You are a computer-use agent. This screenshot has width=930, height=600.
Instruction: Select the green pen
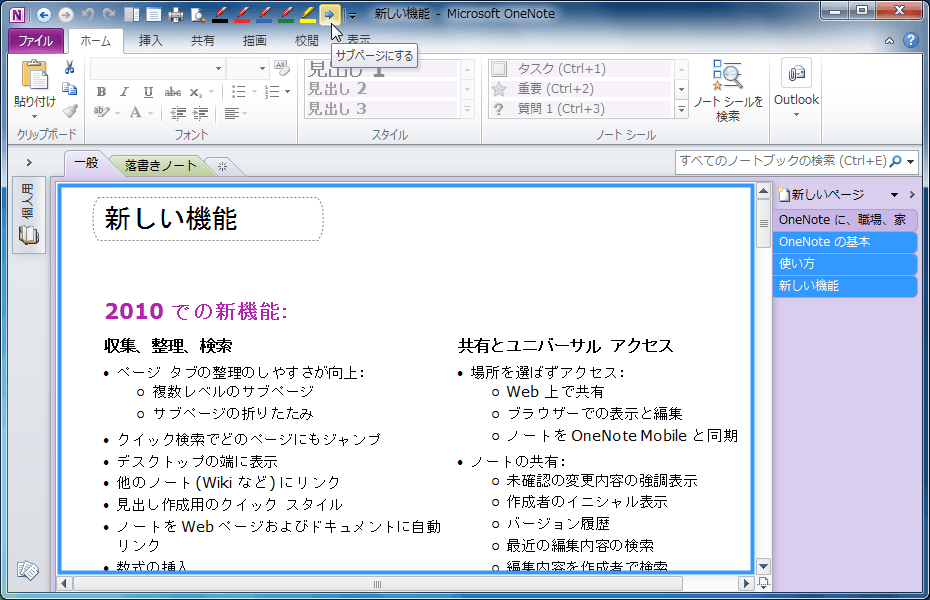(286, 15)
